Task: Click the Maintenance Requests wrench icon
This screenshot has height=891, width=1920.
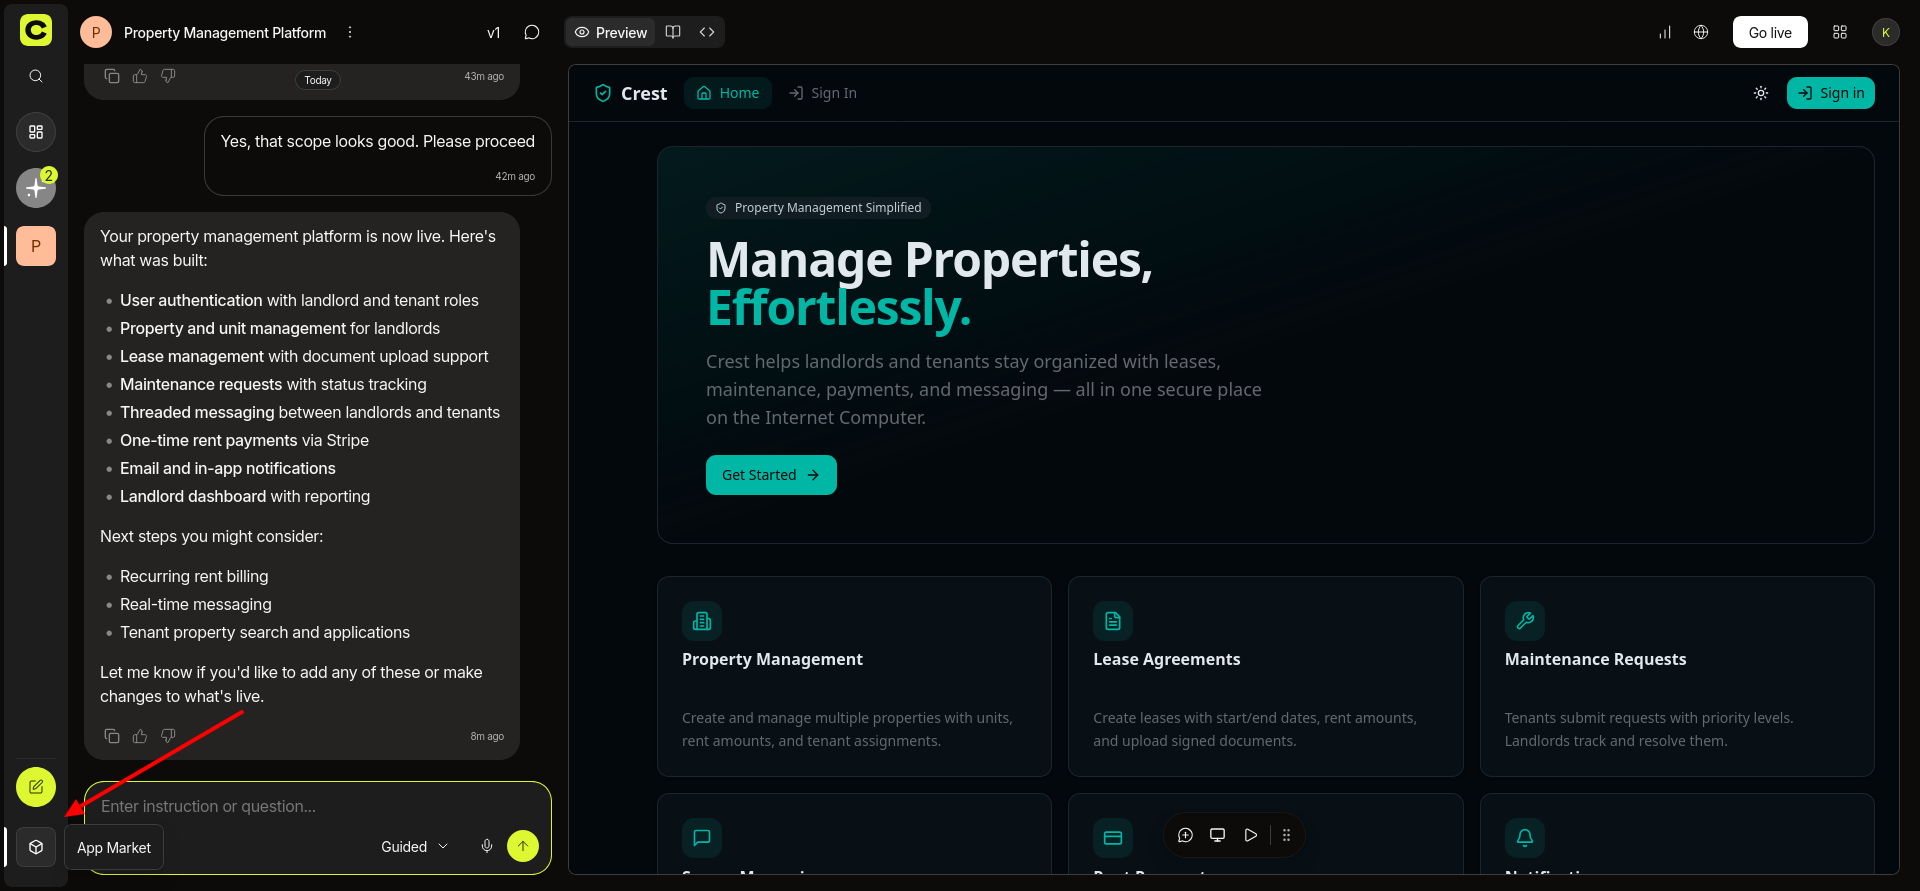Action: (x=1525, y=621)
